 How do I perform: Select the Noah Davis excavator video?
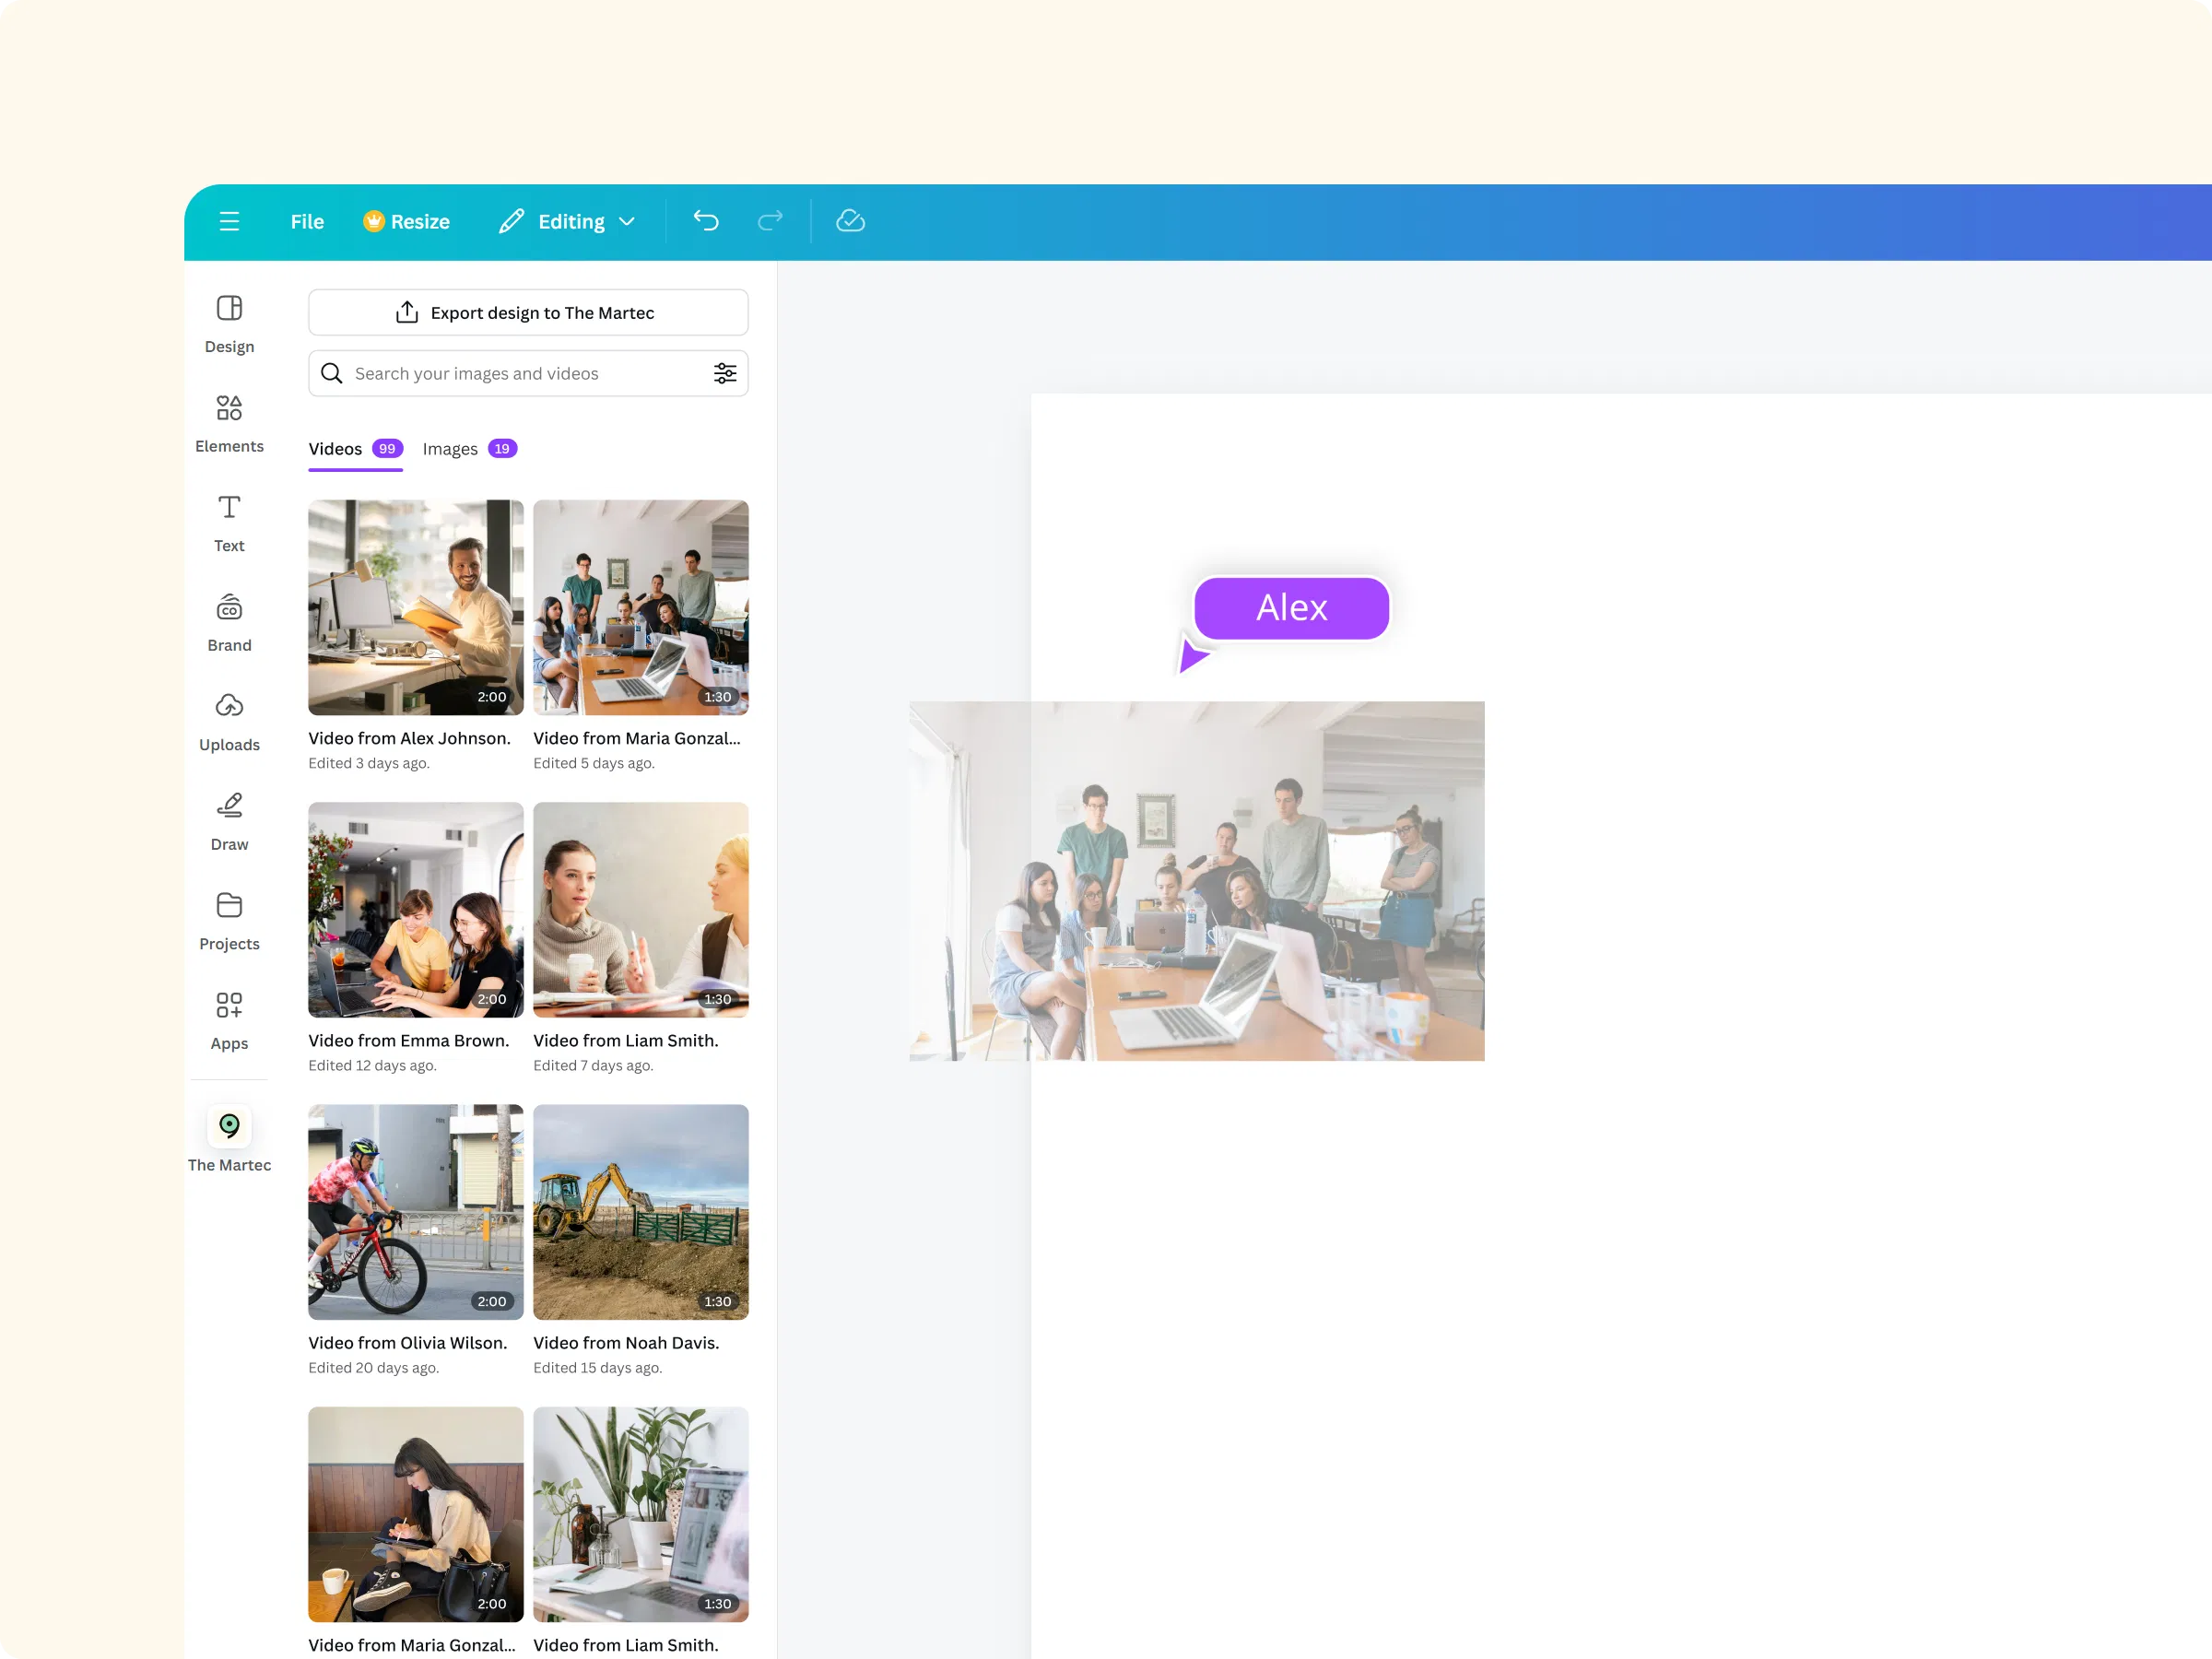tap(641, 1212)
